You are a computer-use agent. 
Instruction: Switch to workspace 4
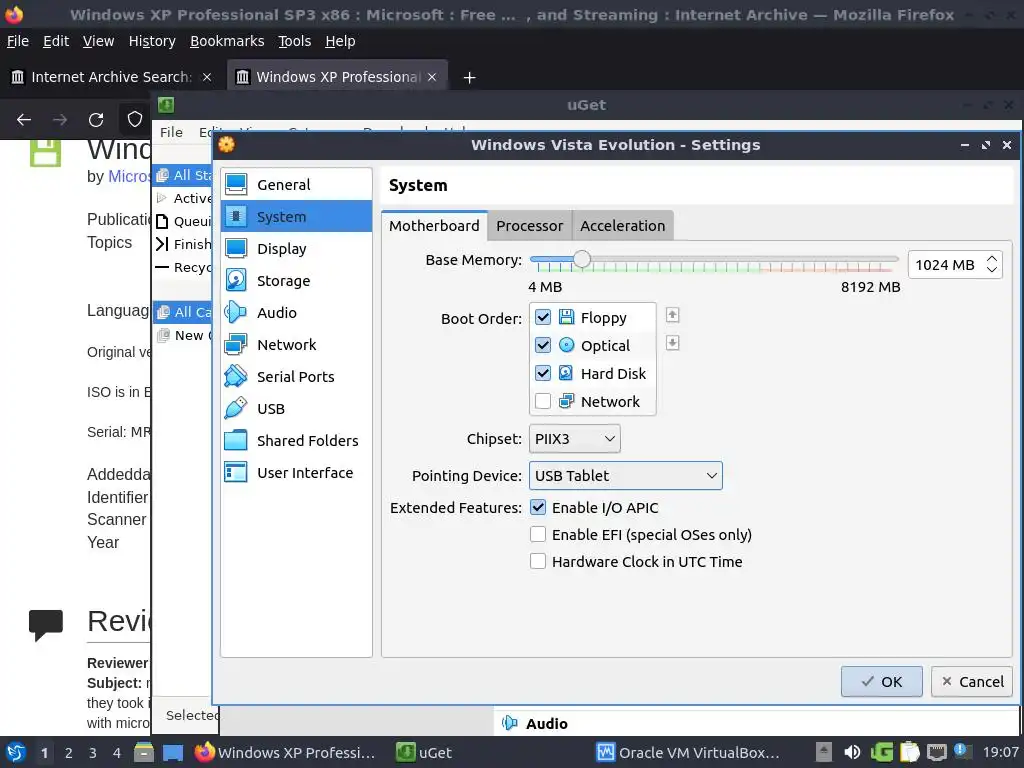coord(117,753)
